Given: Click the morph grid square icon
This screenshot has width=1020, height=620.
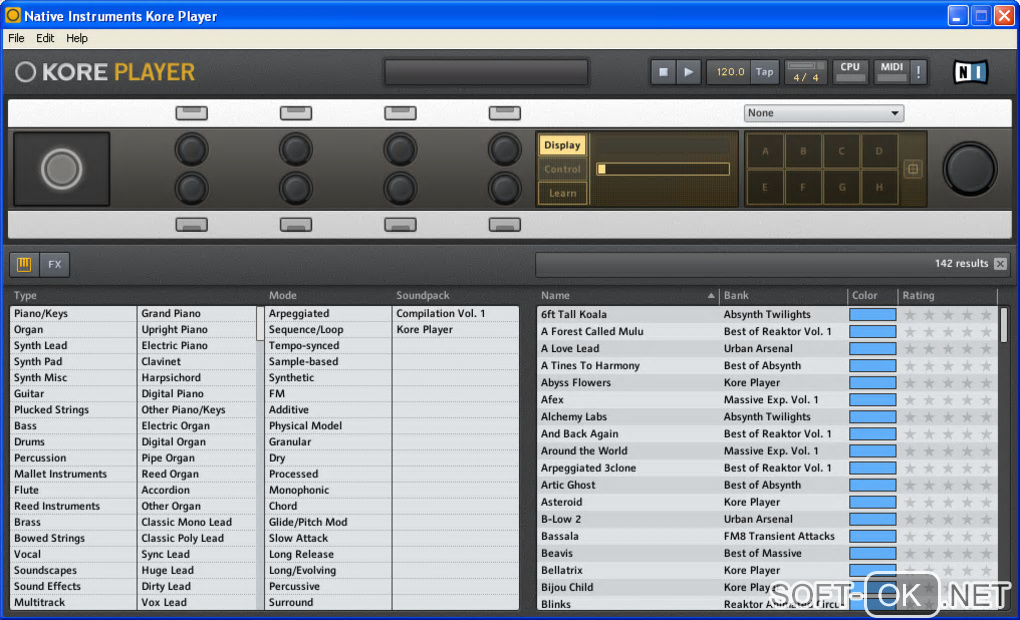Looking at the screenshot, I should [x=913, y=169].
